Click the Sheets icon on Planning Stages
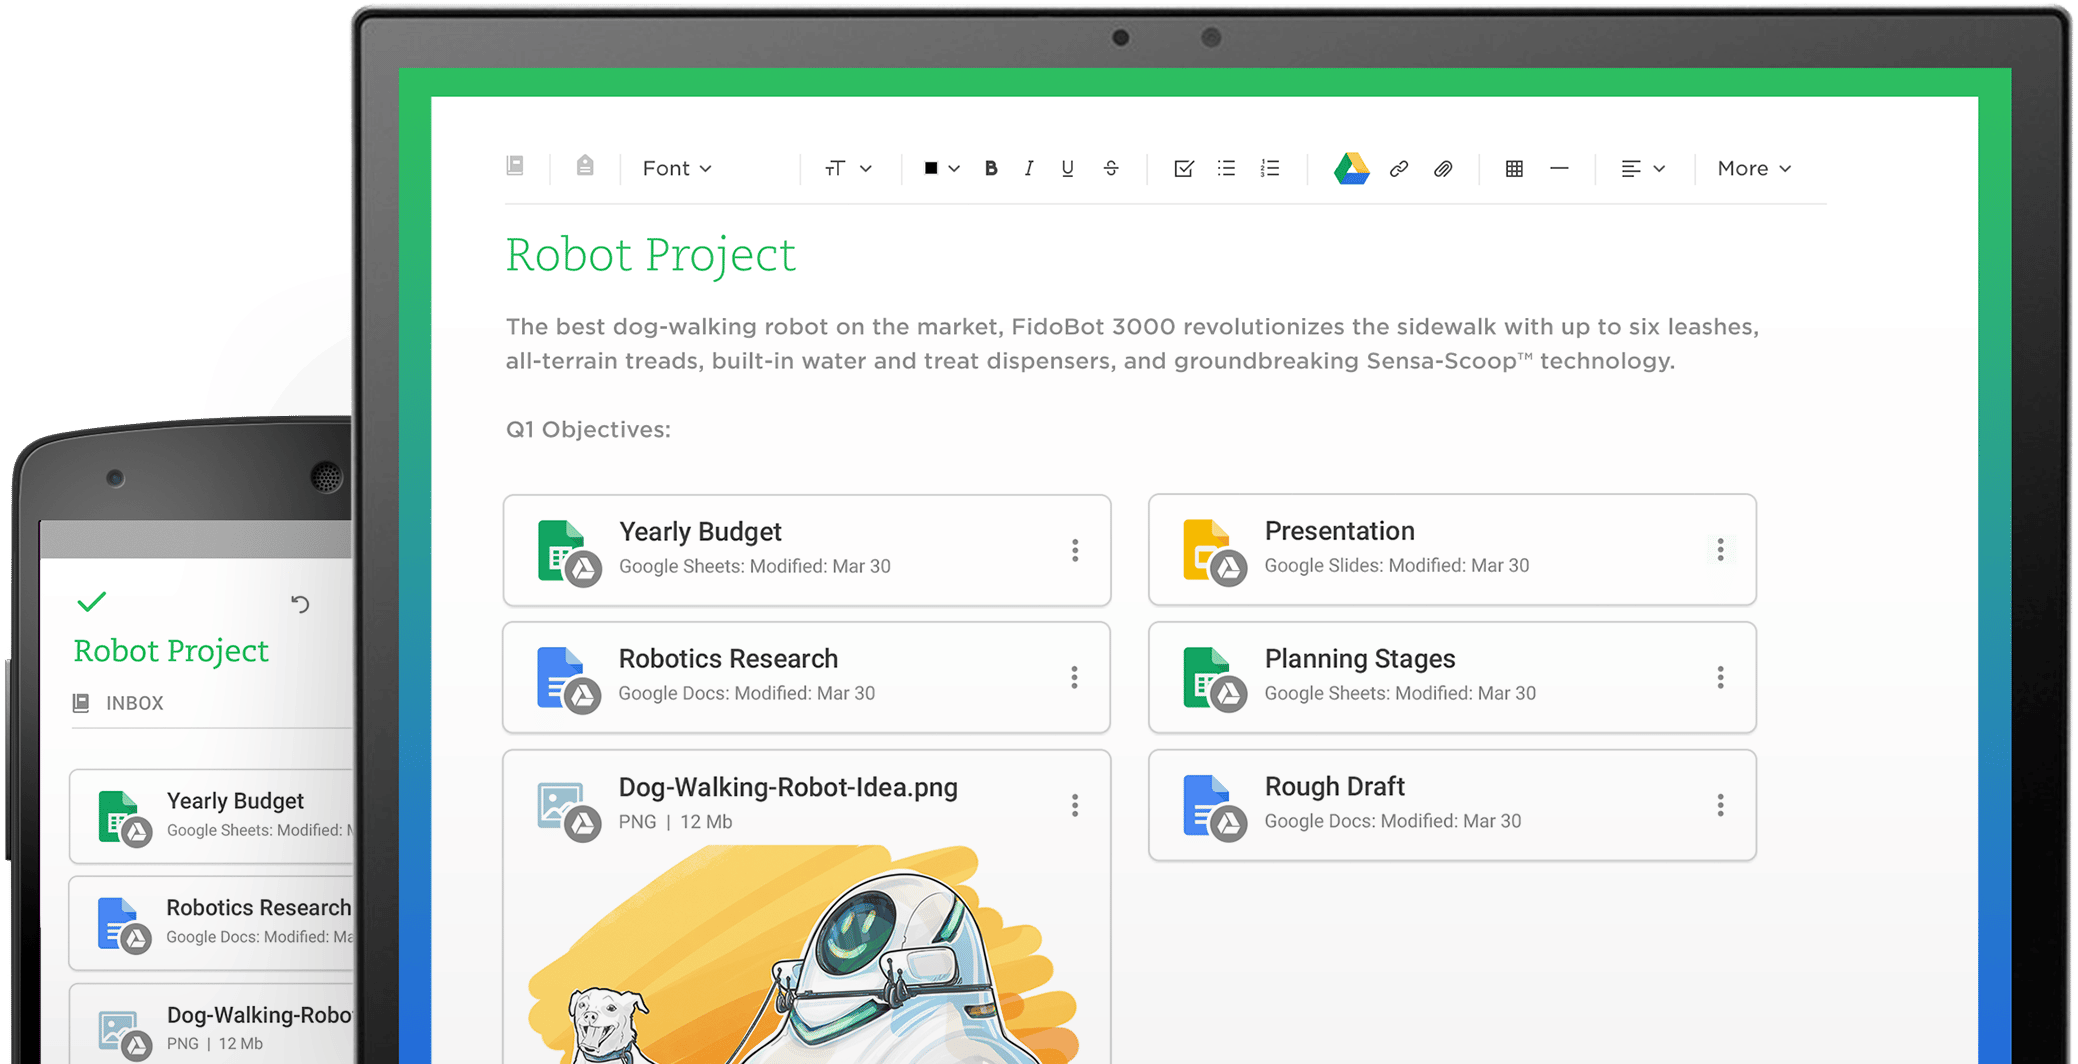This screenshot has width=2078, height=1064. coord(1213,680)
